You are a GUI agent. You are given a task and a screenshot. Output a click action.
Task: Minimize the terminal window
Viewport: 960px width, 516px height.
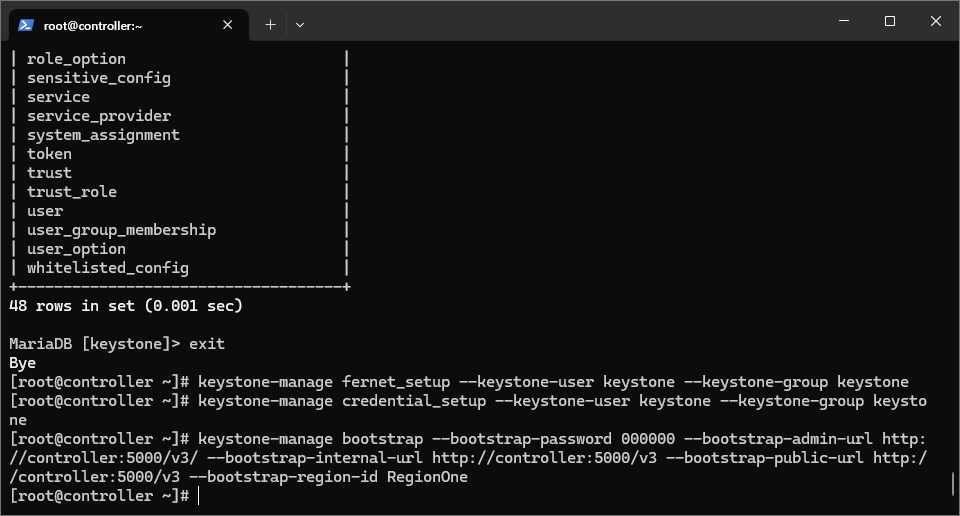[844, 21]
